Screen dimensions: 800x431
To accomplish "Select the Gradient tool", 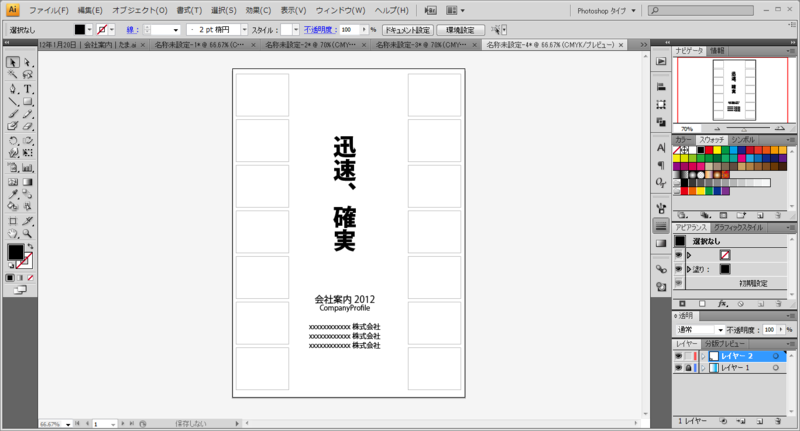I will [x=28, y=182].
